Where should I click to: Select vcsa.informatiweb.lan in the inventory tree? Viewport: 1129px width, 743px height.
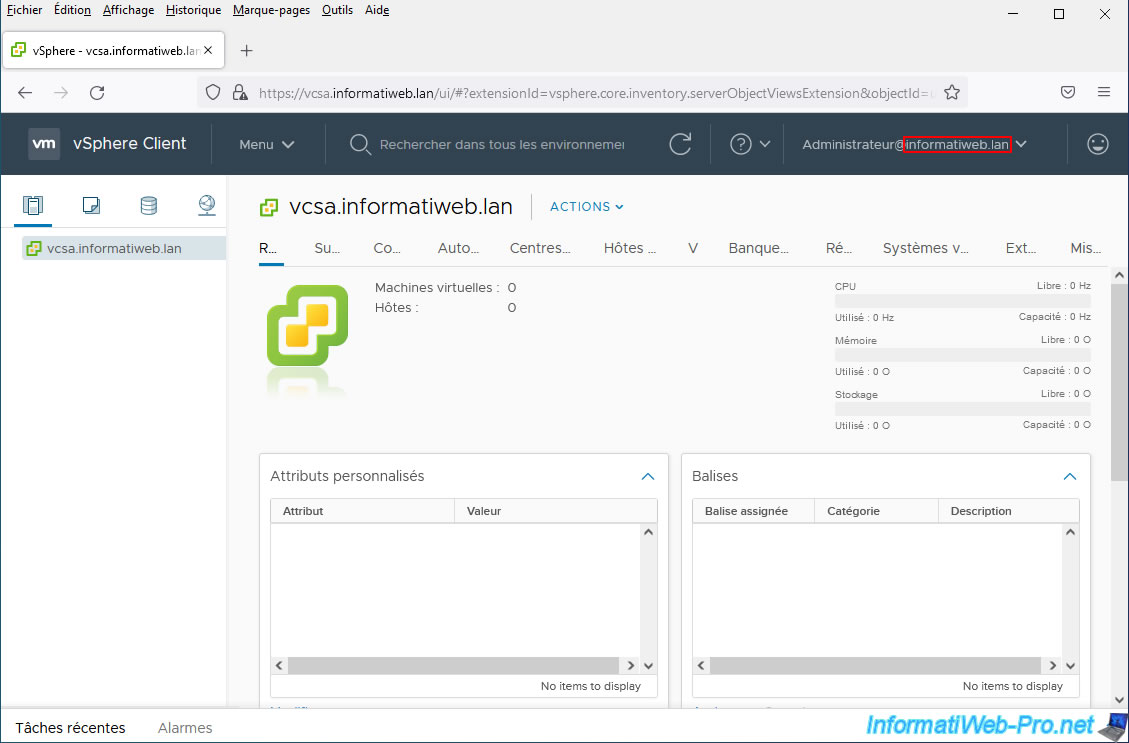click(124, 248)
